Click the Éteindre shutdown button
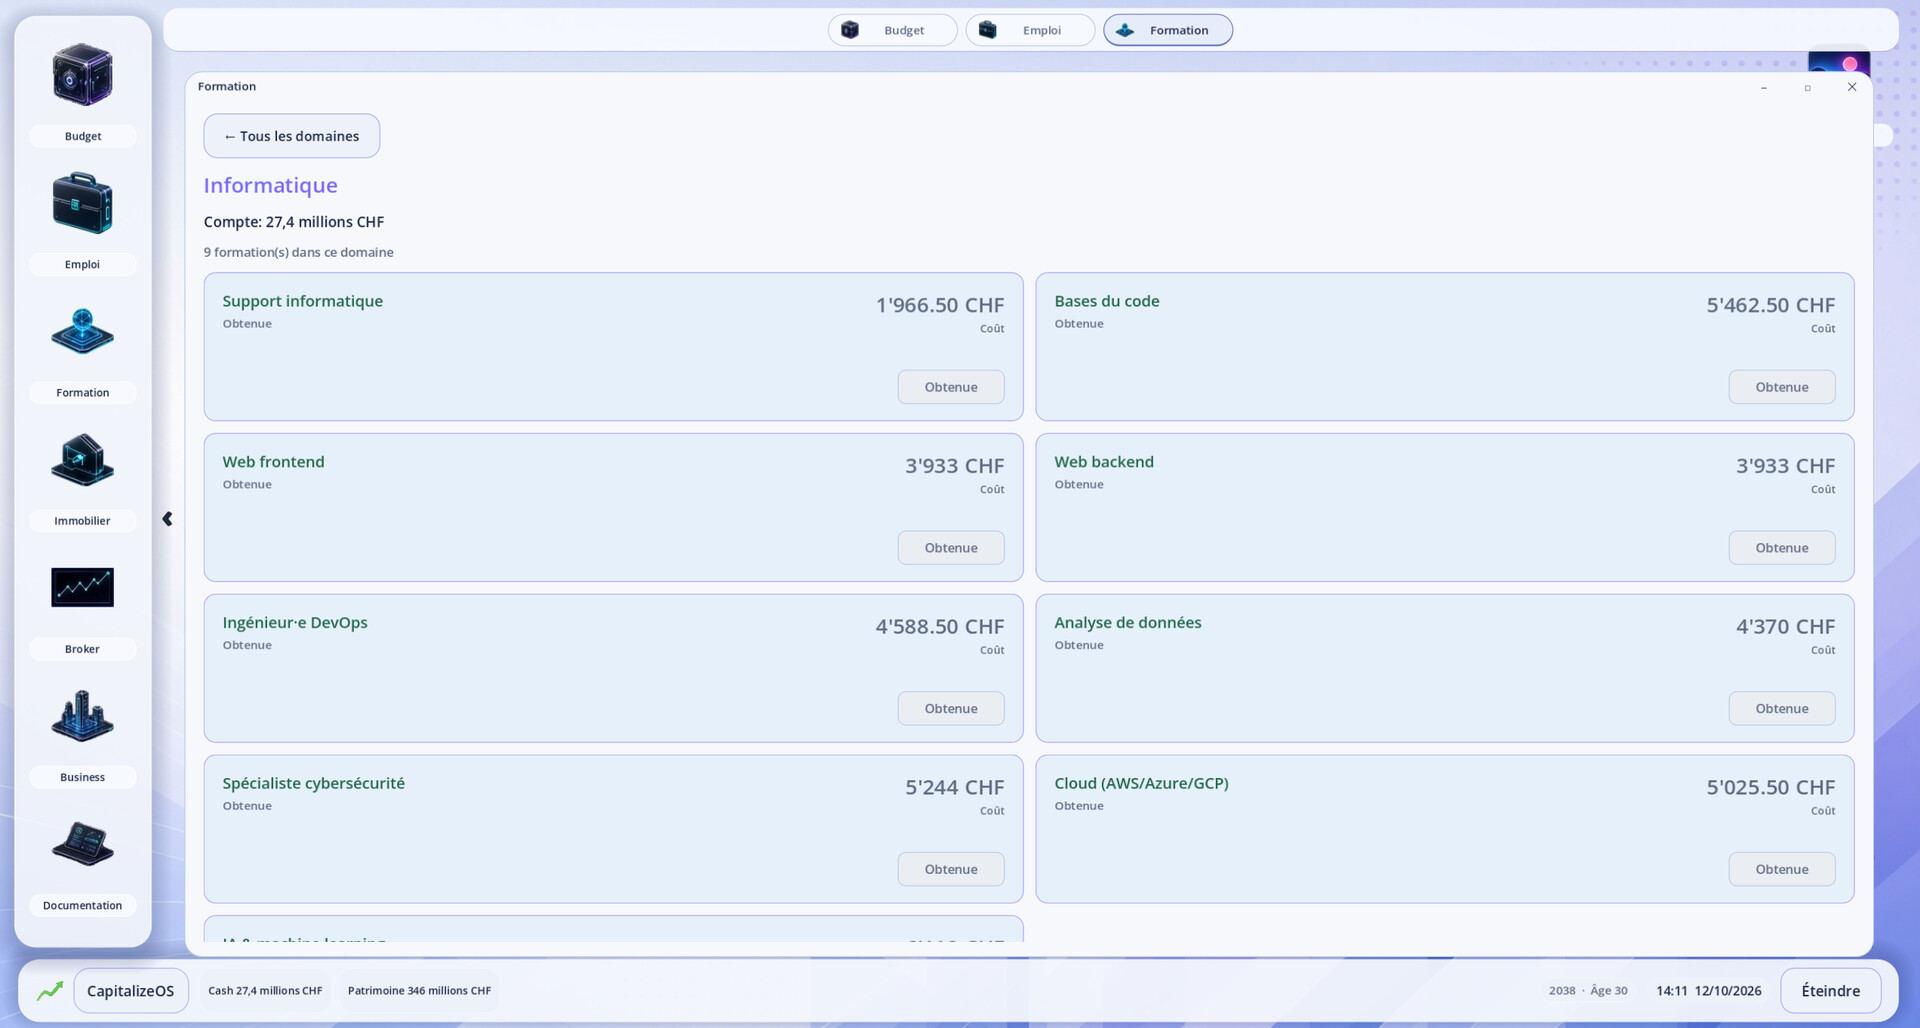 pyautogui.click(x=1830, y=991)
